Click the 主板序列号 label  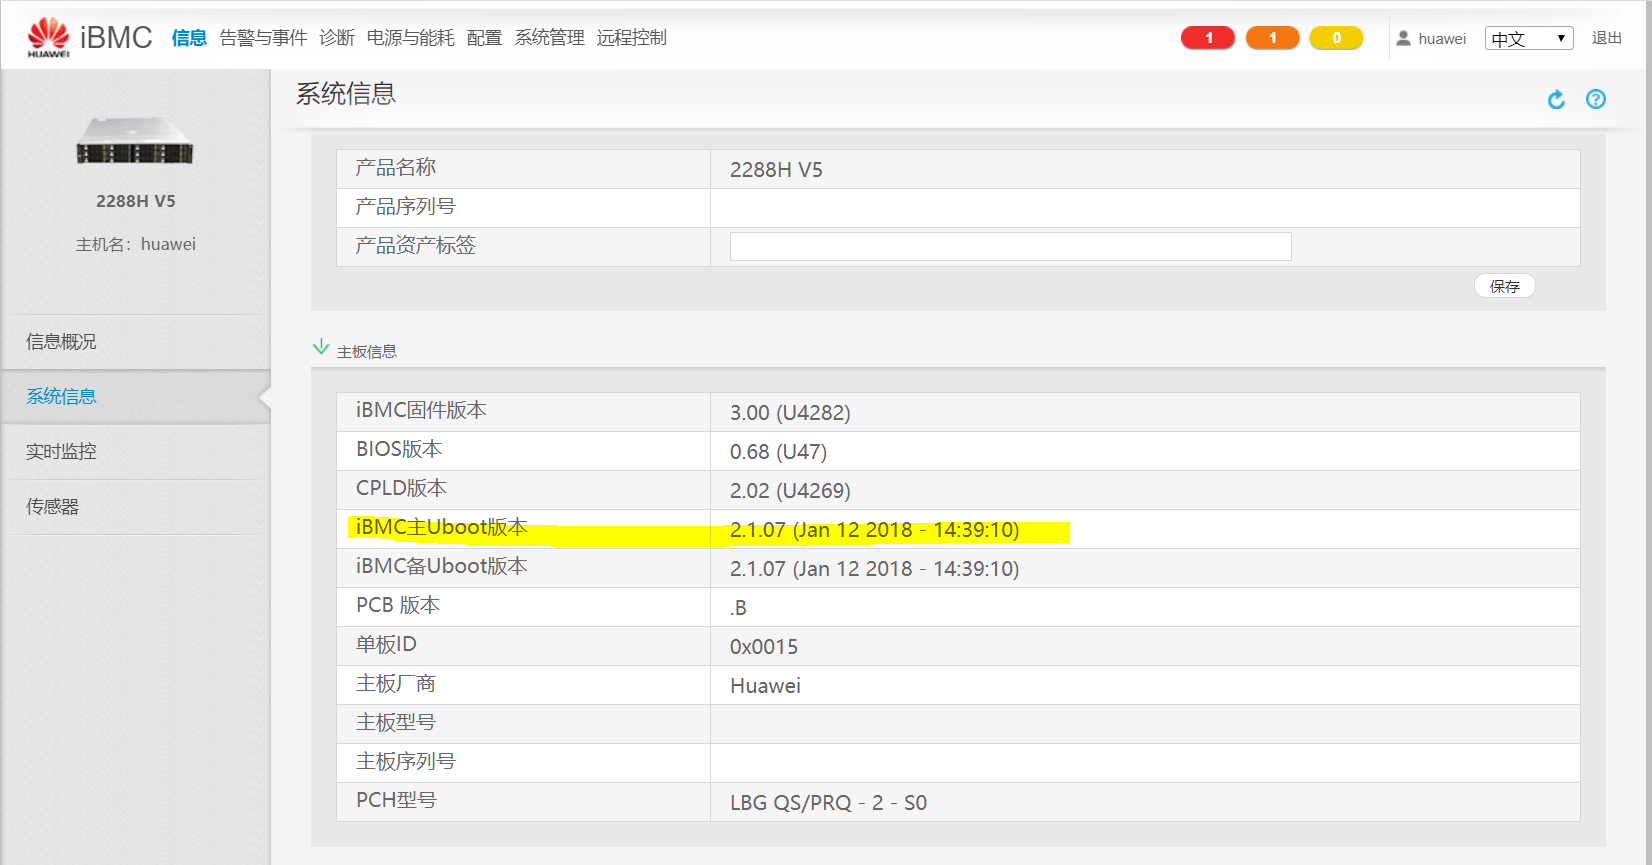[406, 761]
